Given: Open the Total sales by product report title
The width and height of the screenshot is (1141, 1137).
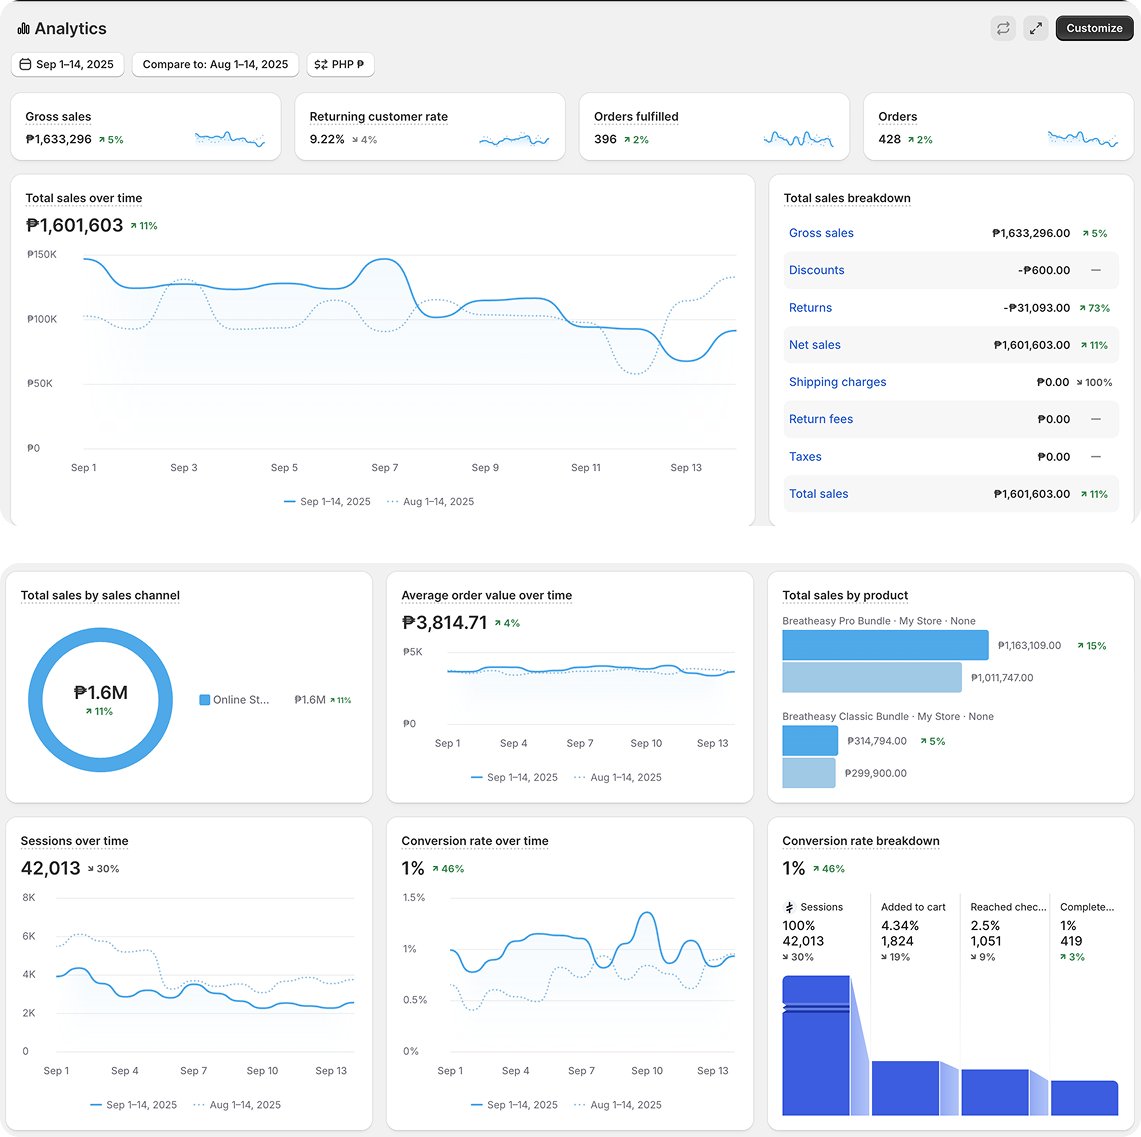Looking at the screenshot, I should click(x=845, y=595).
